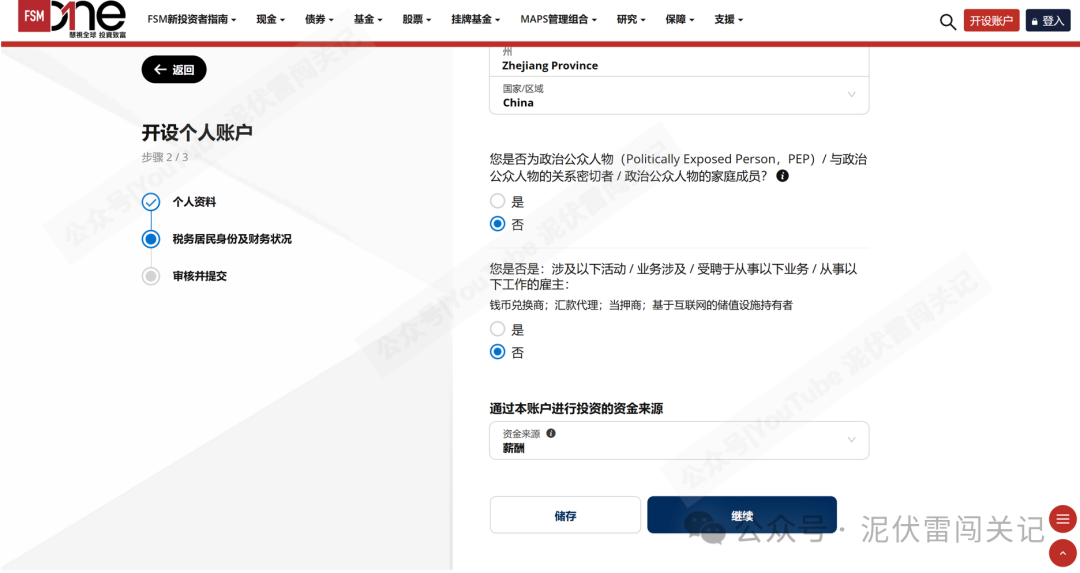Expand the MAPS管理组合 menu
This screenshot has height=573, width=1080.
559,19
